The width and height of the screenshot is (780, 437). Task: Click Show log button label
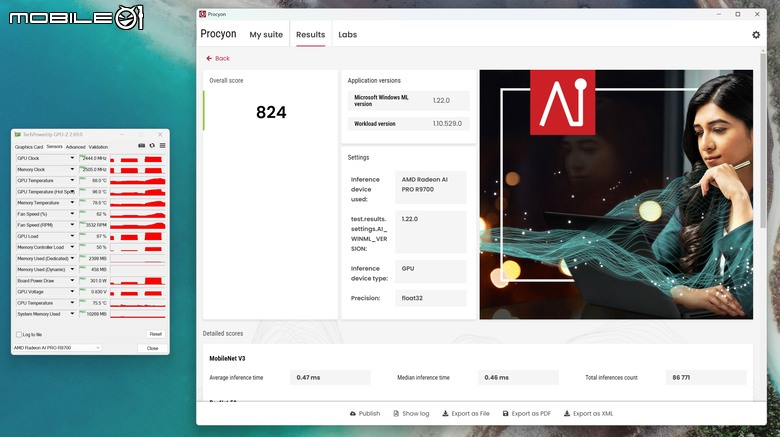pos(416,414)
